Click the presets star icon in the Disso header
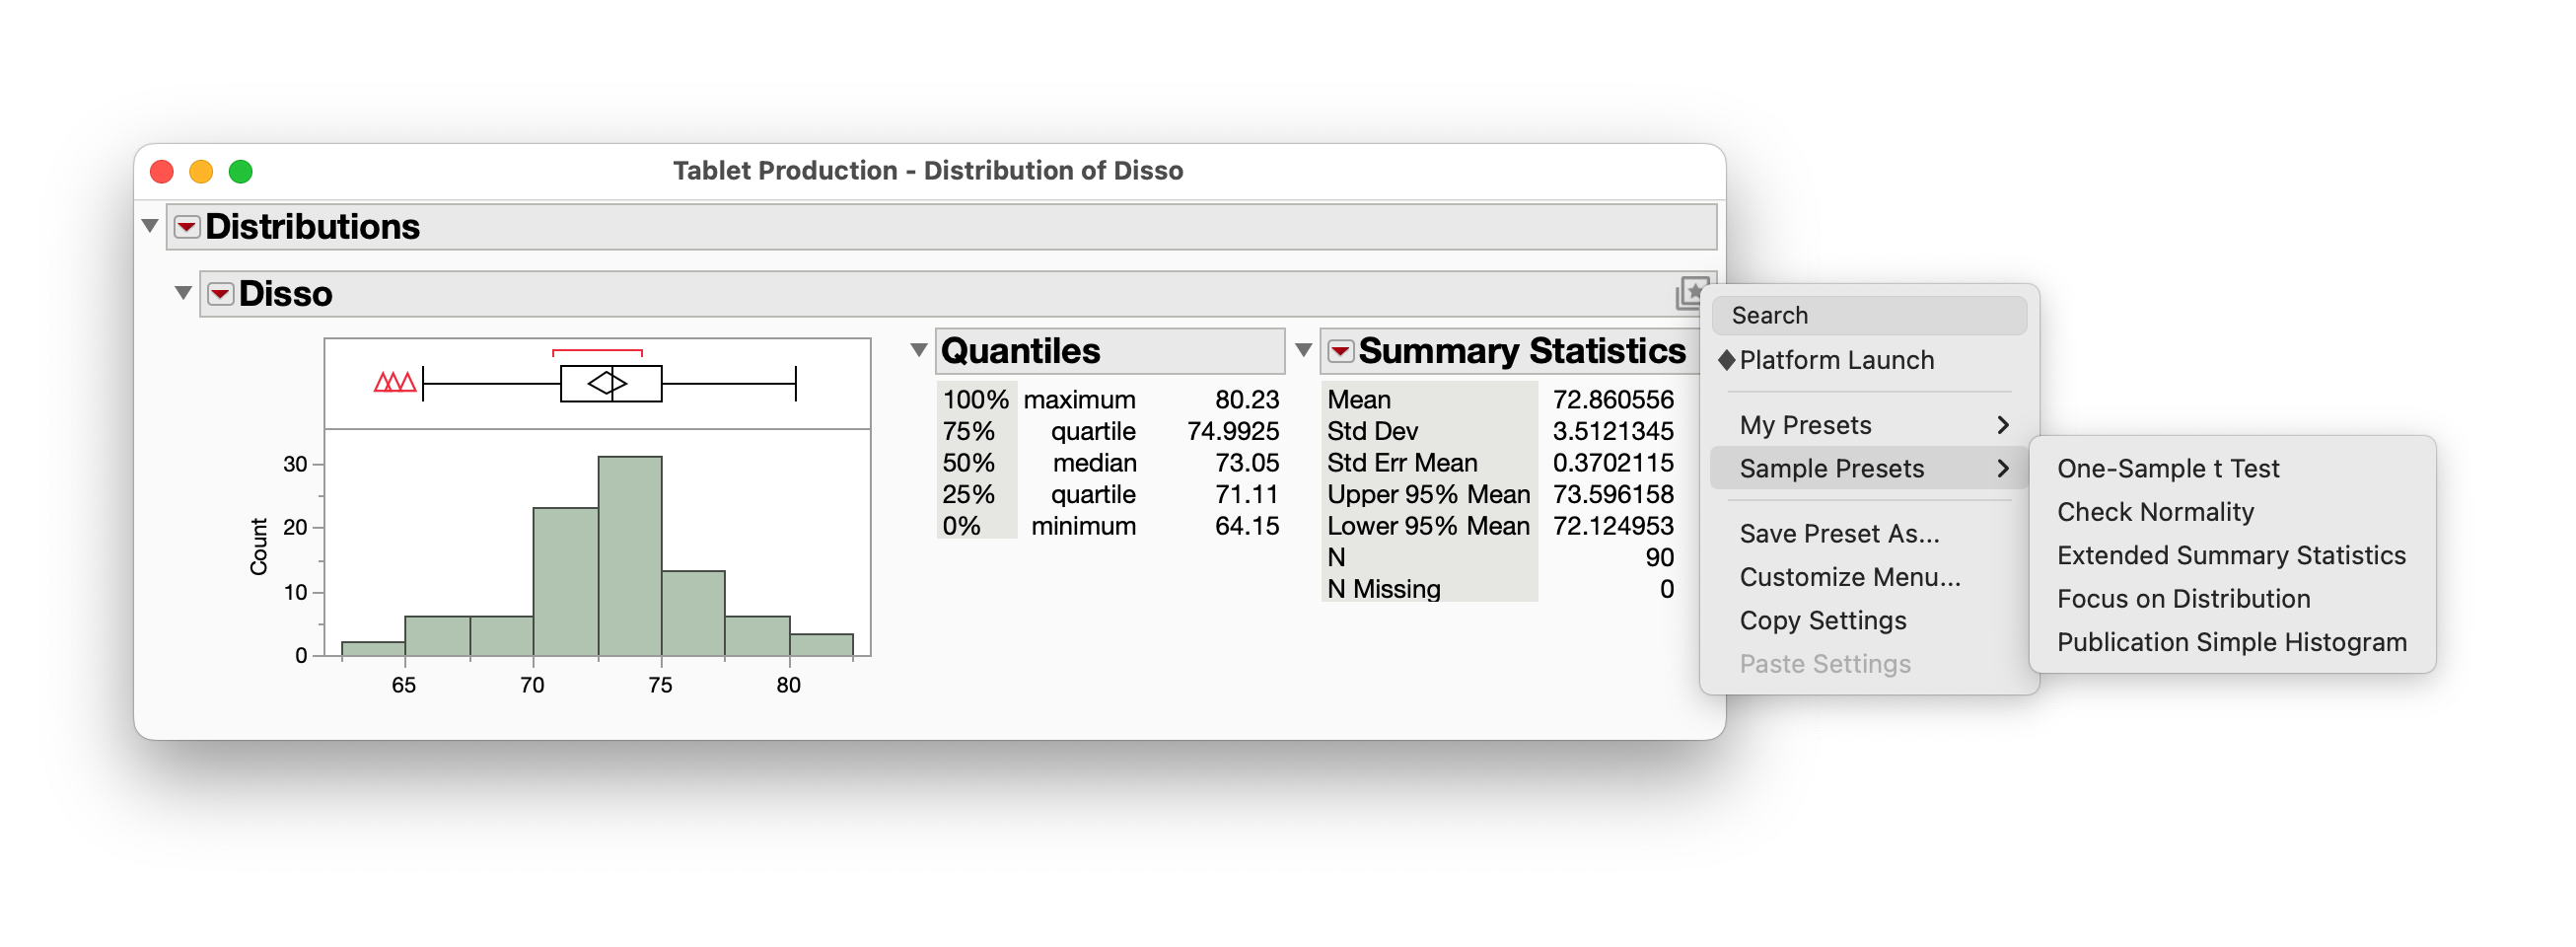The height and width of the screenshot is (947, 2576). [x=1689, y=293]
